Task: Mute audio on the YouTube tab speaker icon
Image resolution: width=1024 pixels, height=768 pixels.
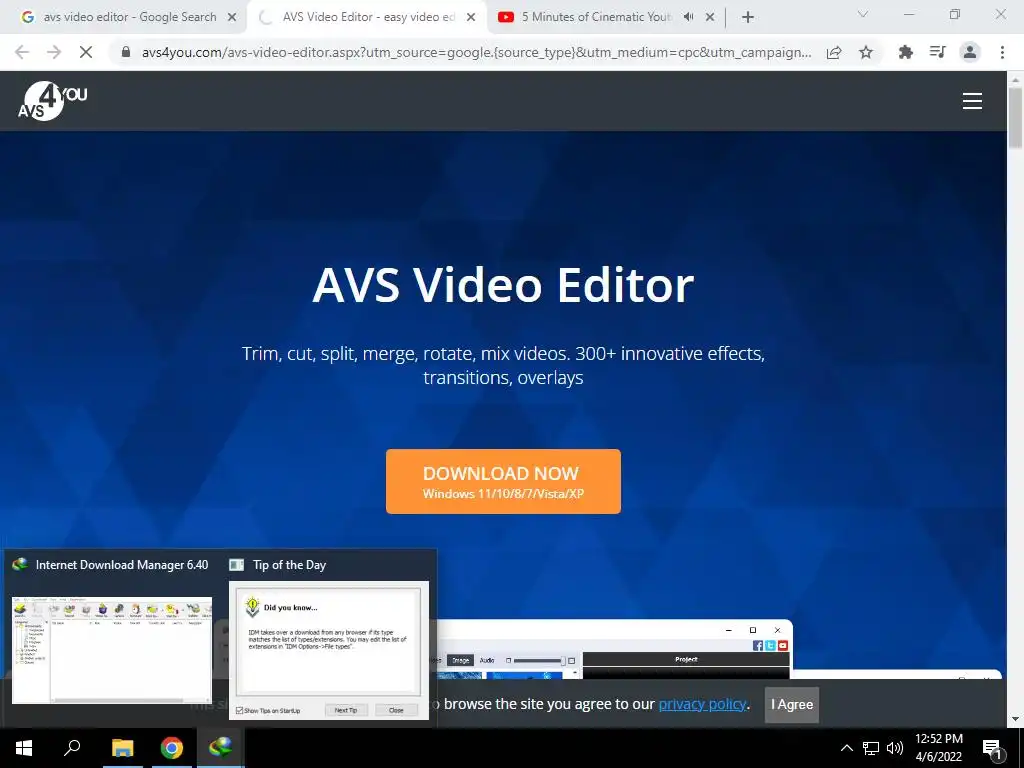Action: [x=688, y=17]
